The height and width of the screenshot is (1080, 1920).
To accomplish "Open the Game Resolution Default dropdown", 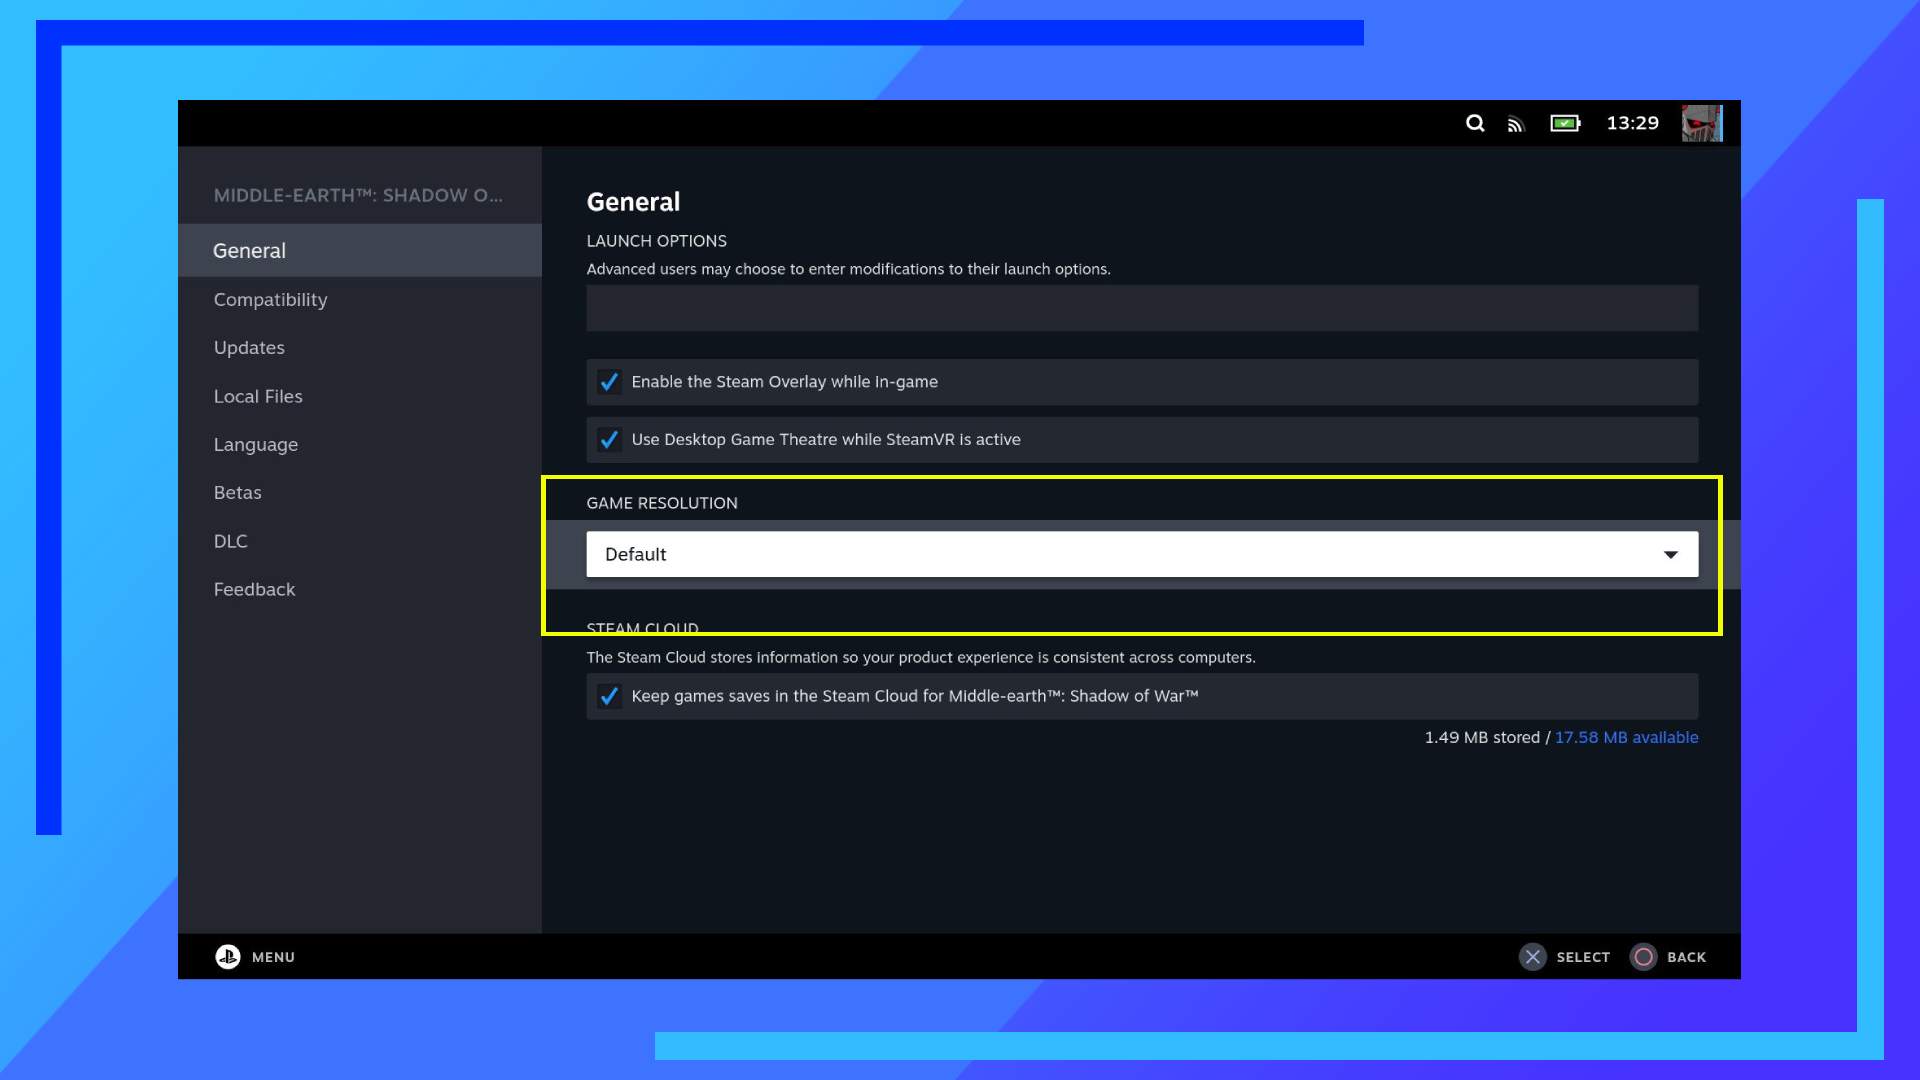I will tap(1141, 554).
